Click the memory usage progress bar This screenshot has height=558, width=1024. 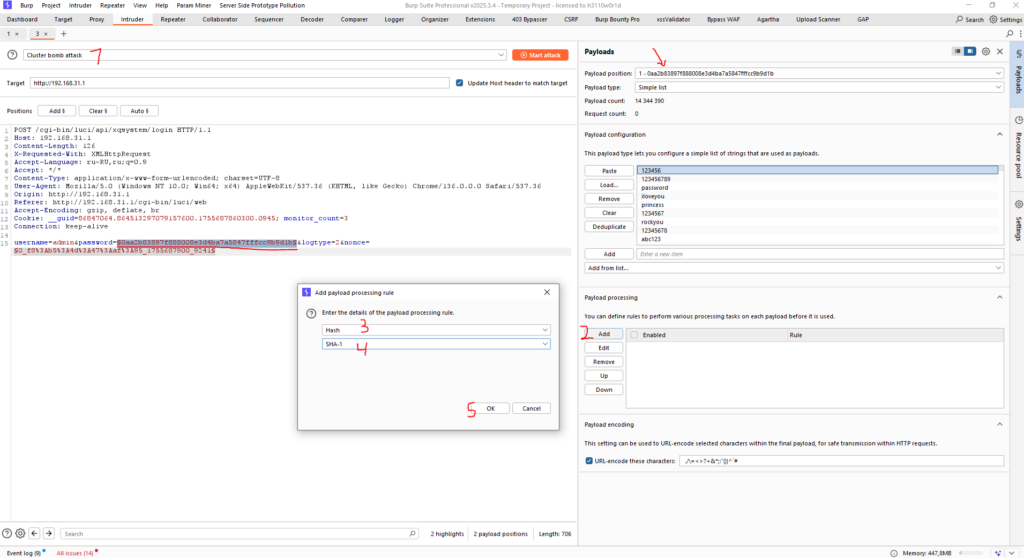pos(970,553)
